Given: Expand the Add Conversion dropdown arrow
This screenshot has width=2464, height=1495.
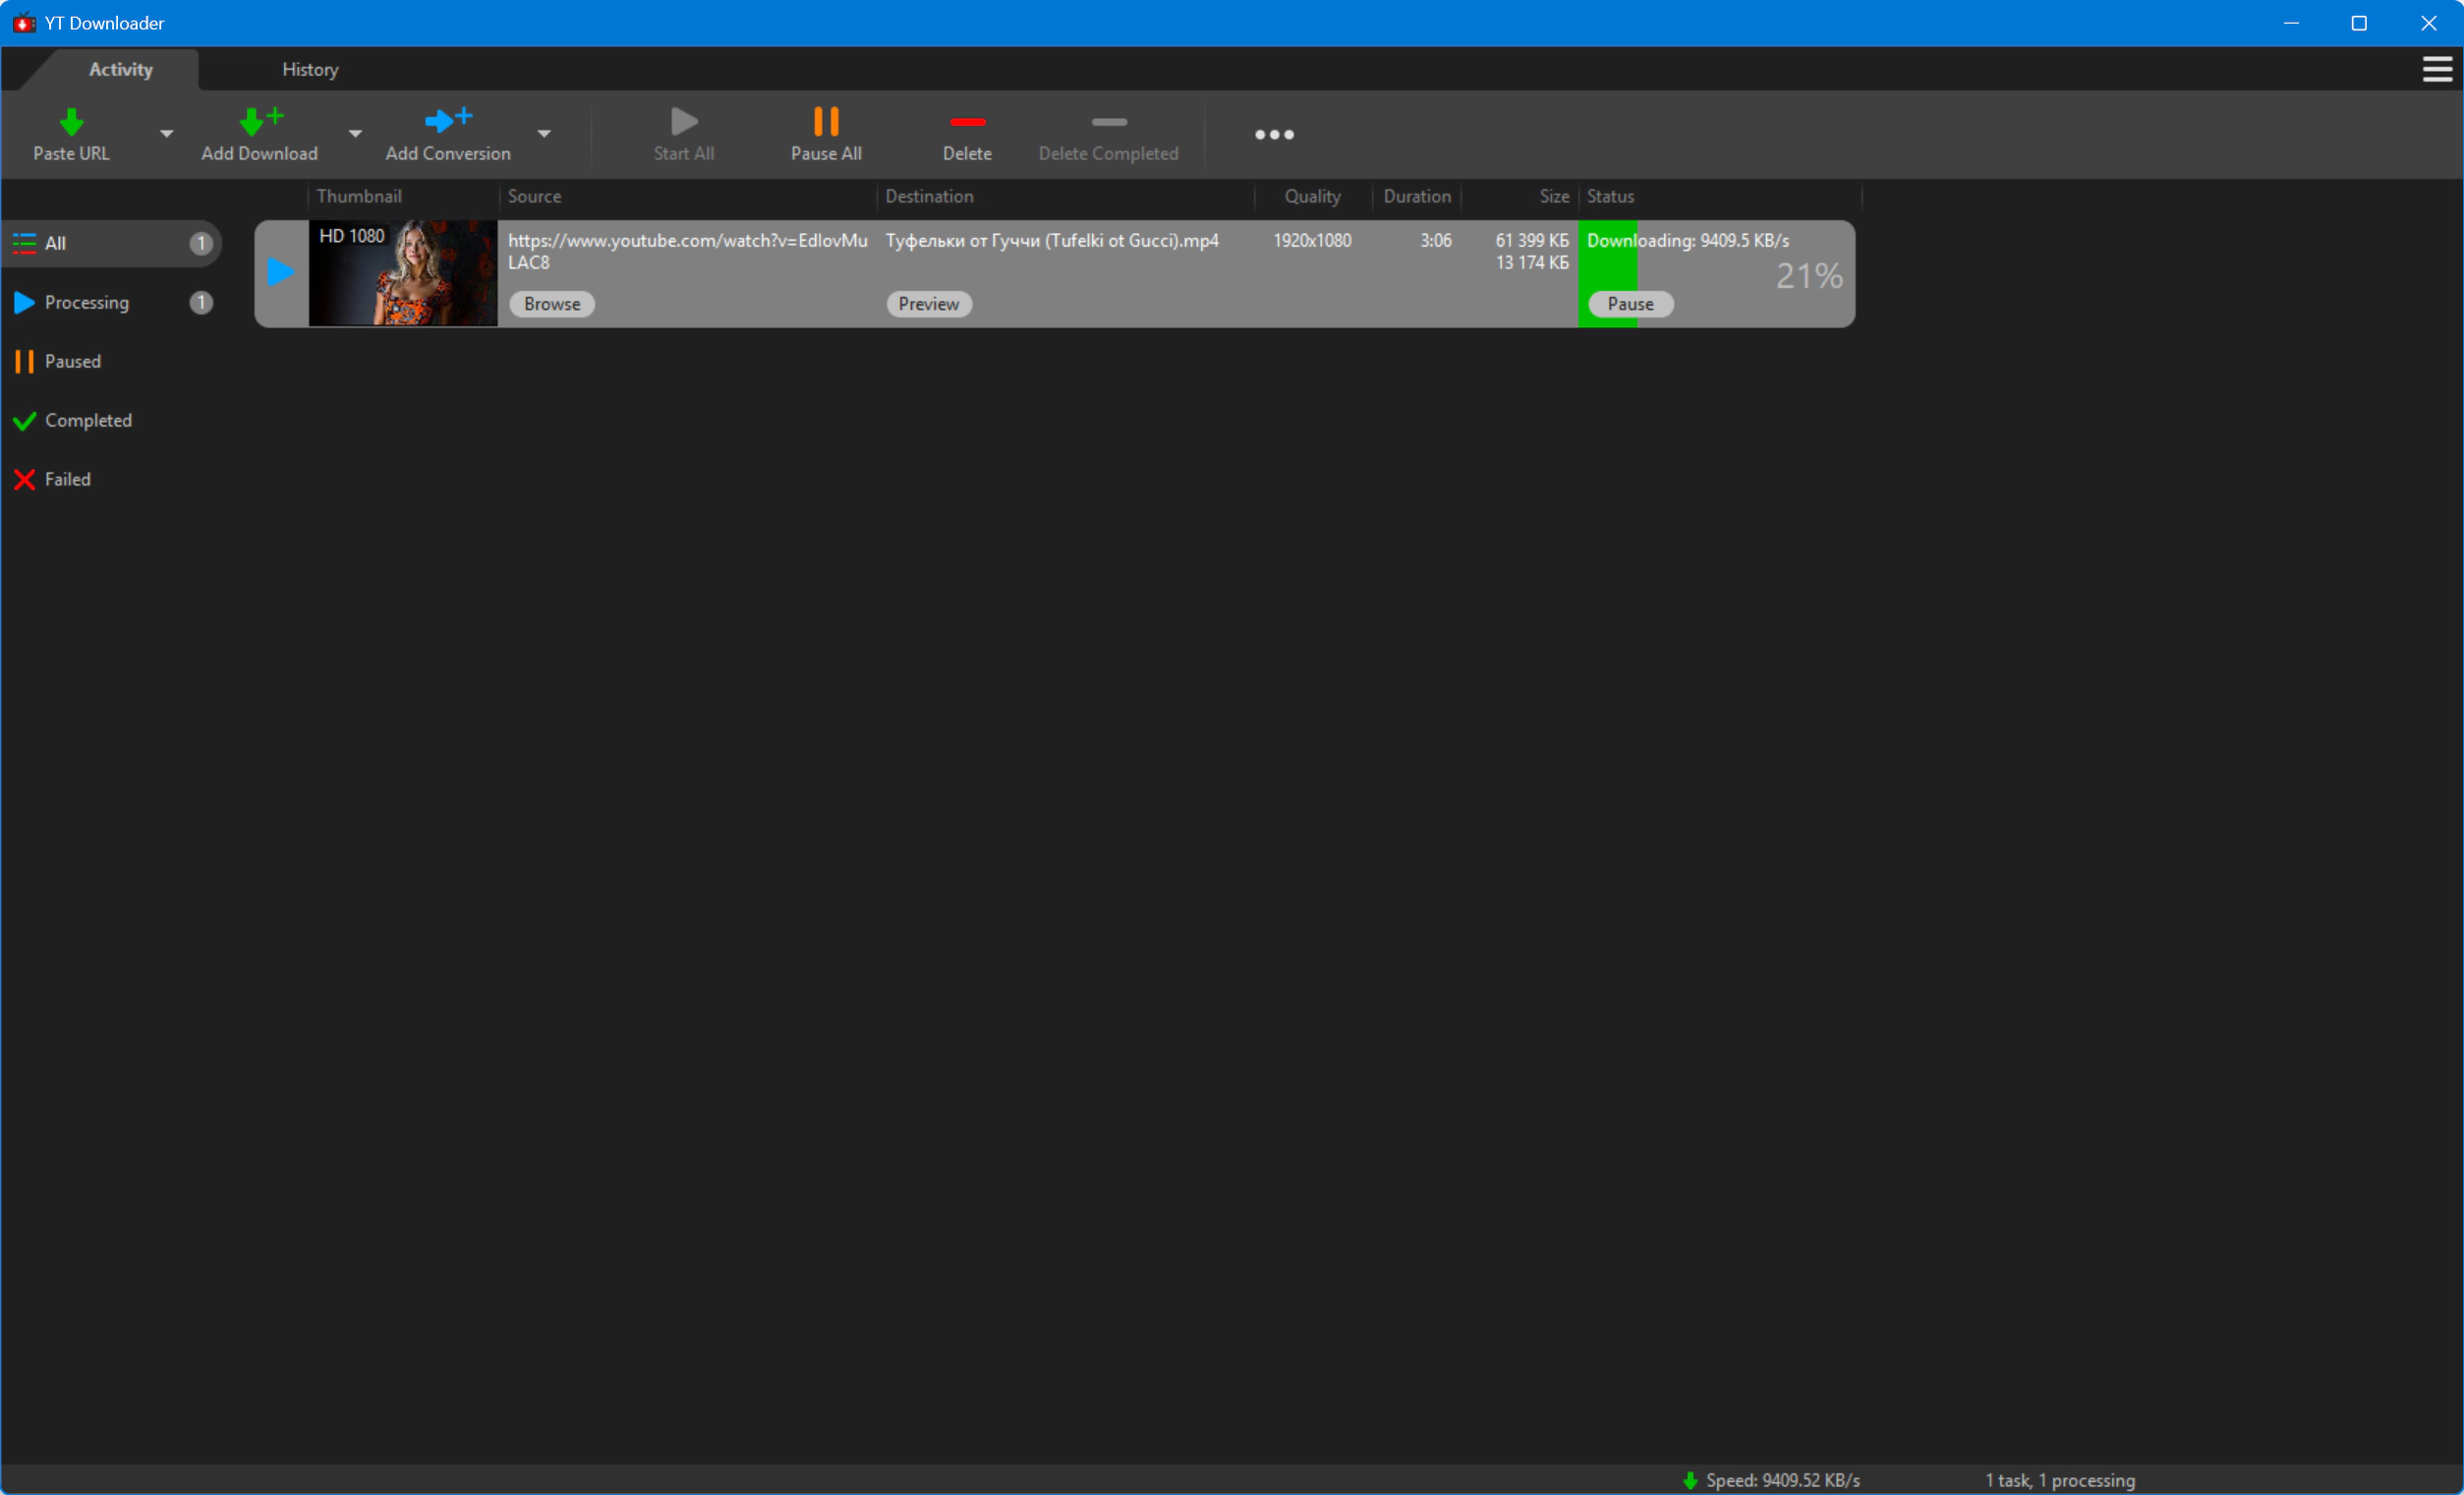Looking at the screenshot, I should 544,133.
